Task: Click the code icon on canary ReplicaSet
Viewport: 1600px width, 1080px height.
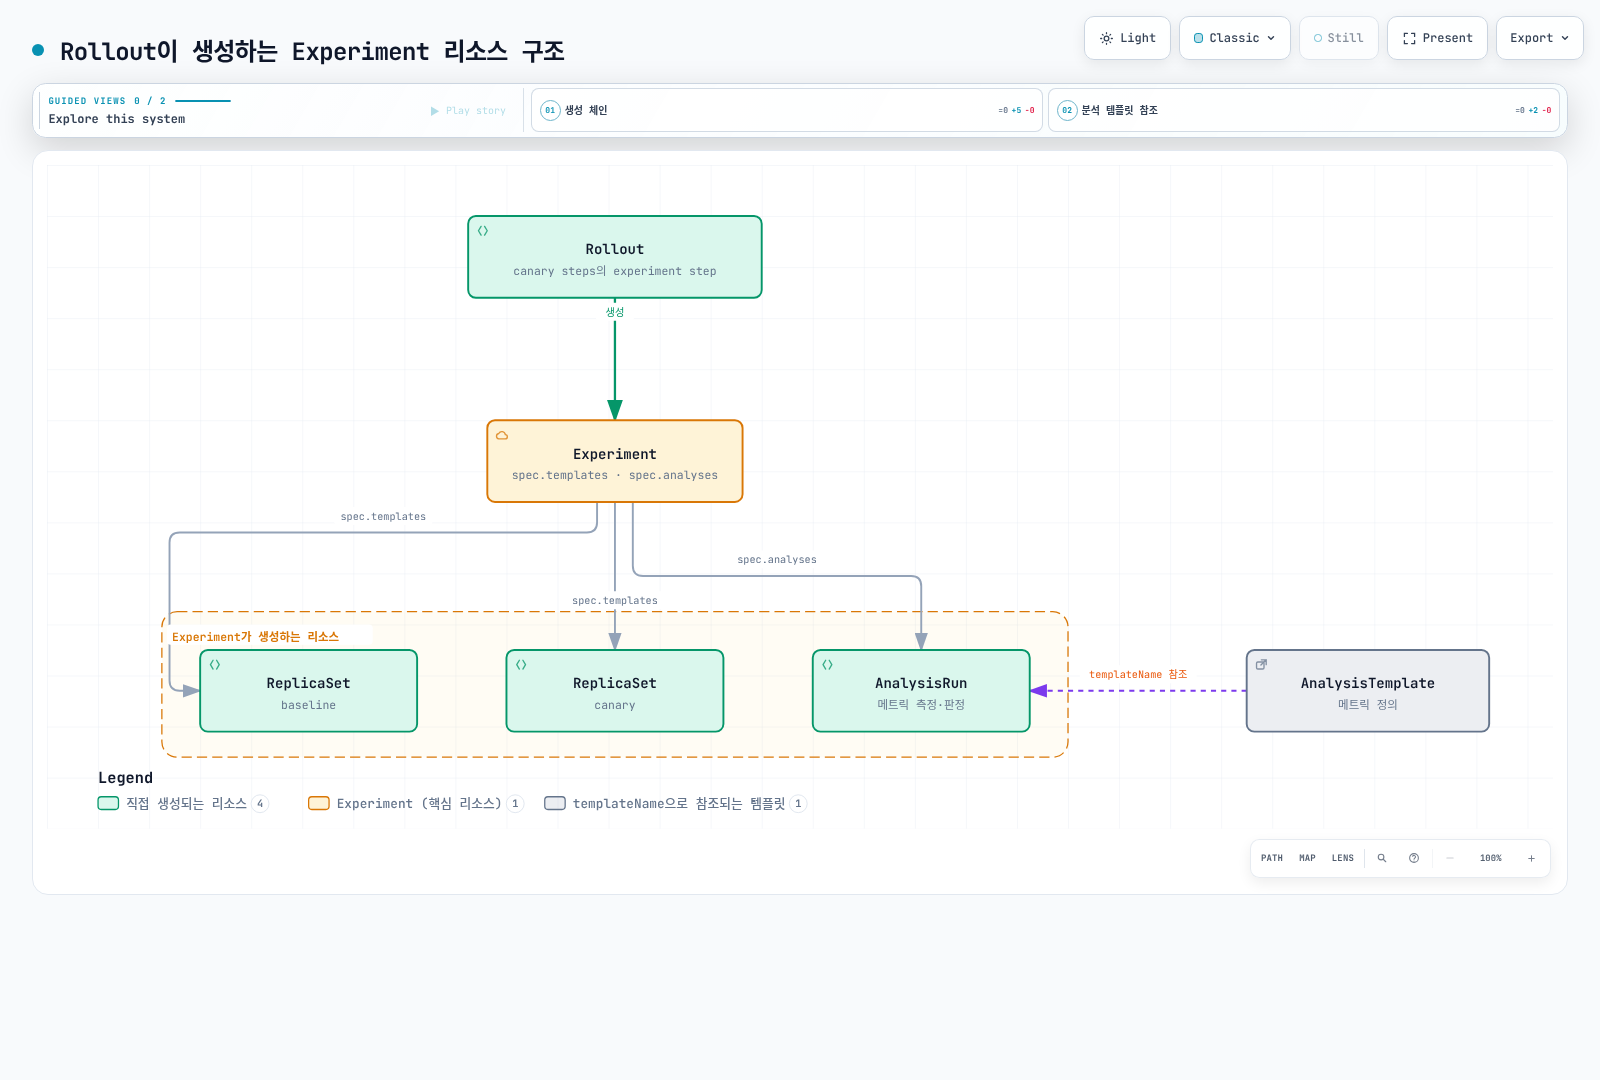Action: pyautogui.click(x=521, y=665)
